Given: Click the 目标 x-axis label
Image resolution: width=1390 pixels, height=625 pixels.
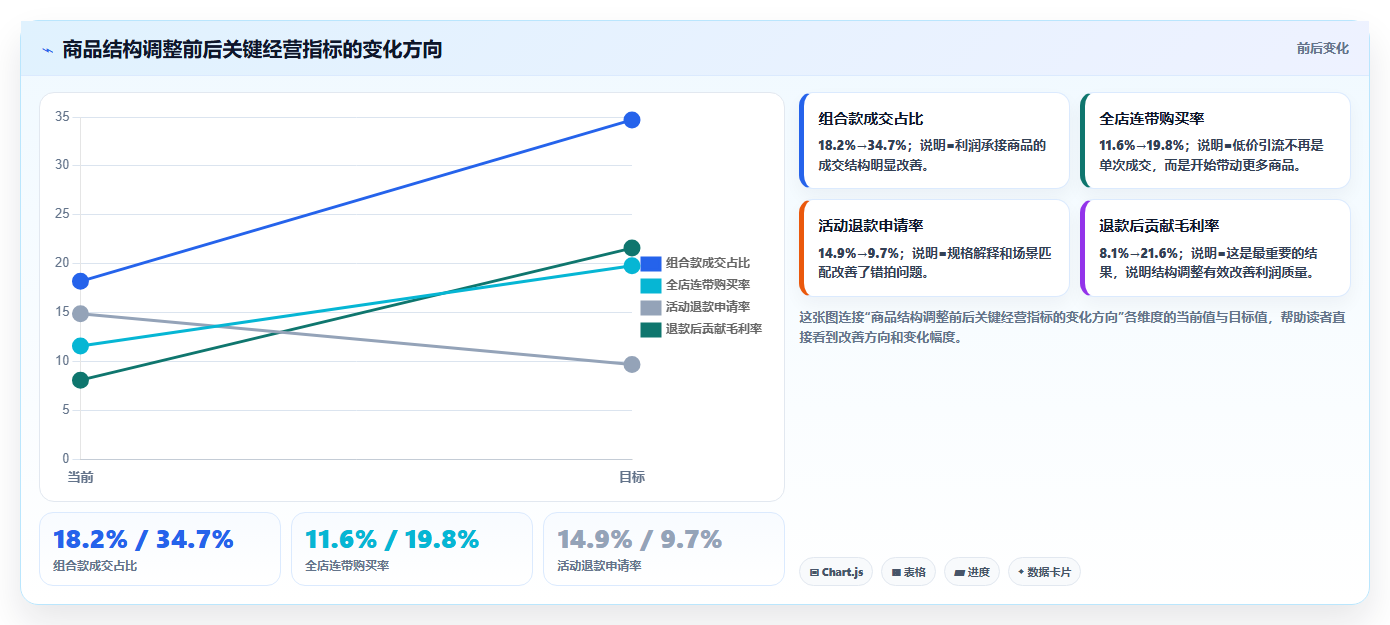Looking at the screenshot, I should click(632, 477).
